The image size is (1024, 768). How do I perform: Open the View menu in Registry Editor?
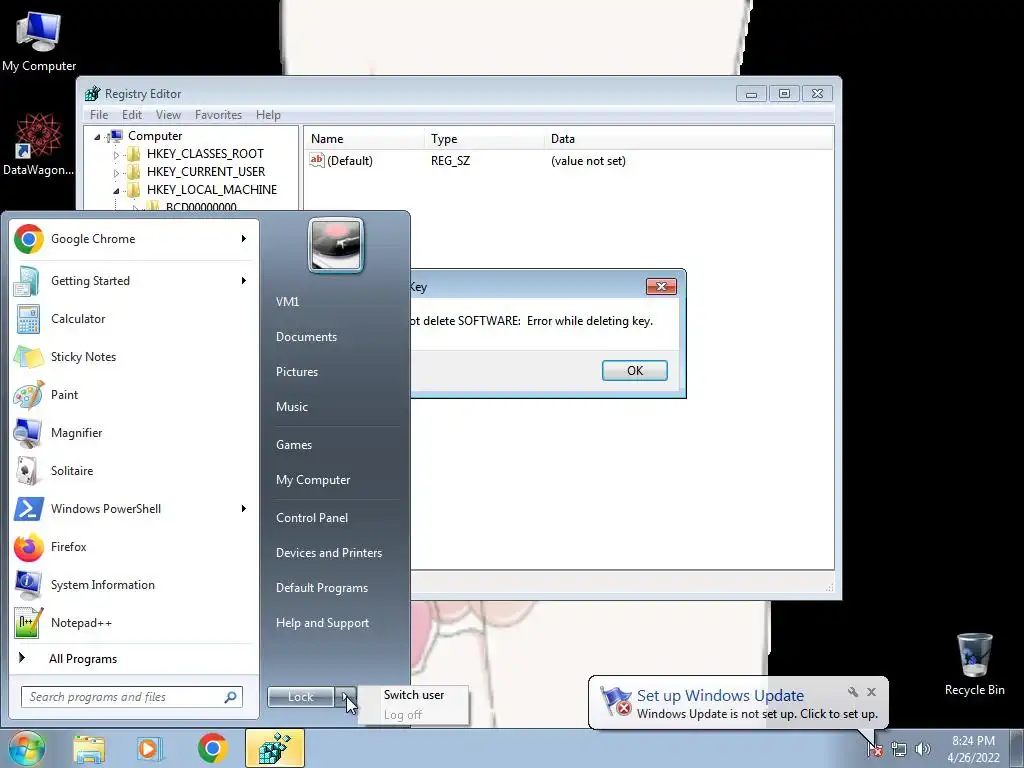[168, 115]
